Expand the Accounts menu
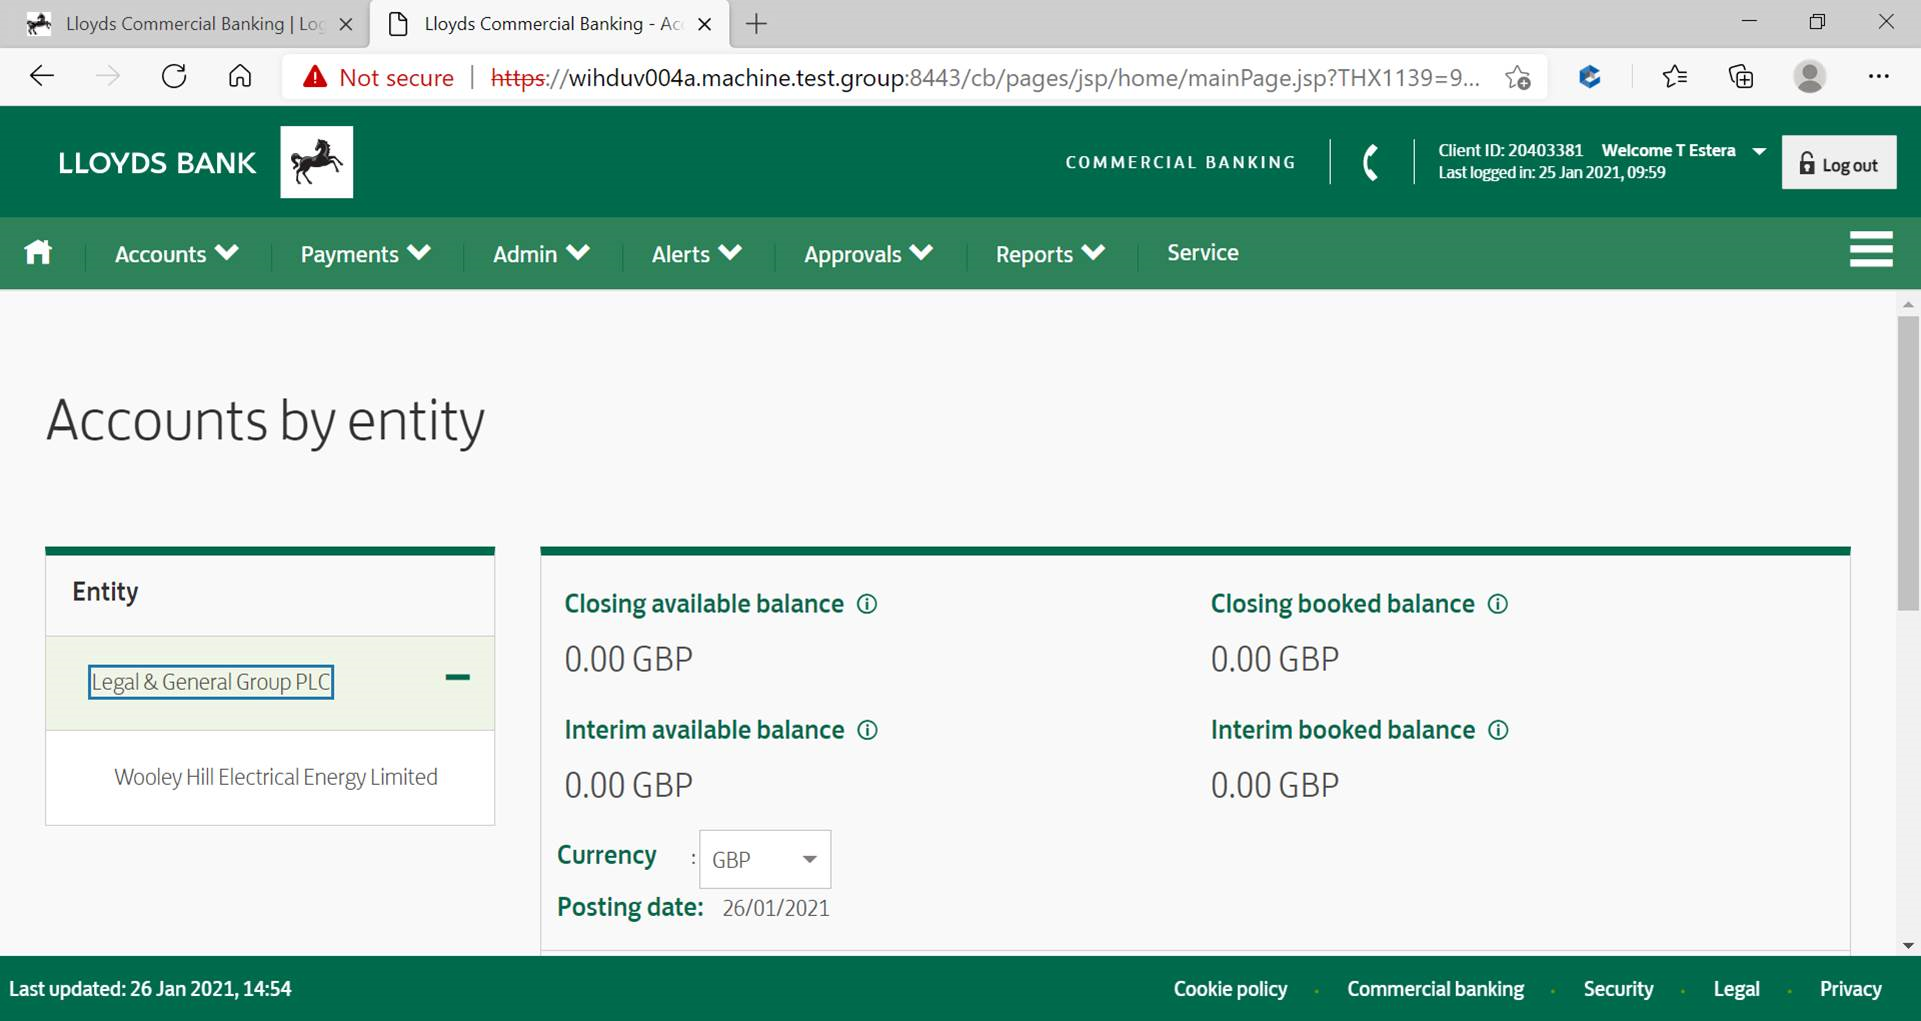The image size is (1921, 1021). click(177, 254)
